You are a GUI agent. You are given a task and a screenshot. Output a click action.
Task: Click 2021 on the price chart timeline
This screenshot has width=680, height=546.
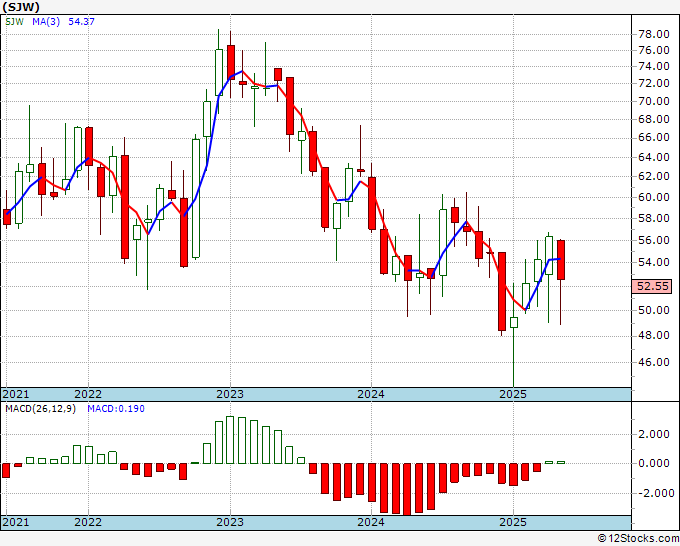(16, 394)
